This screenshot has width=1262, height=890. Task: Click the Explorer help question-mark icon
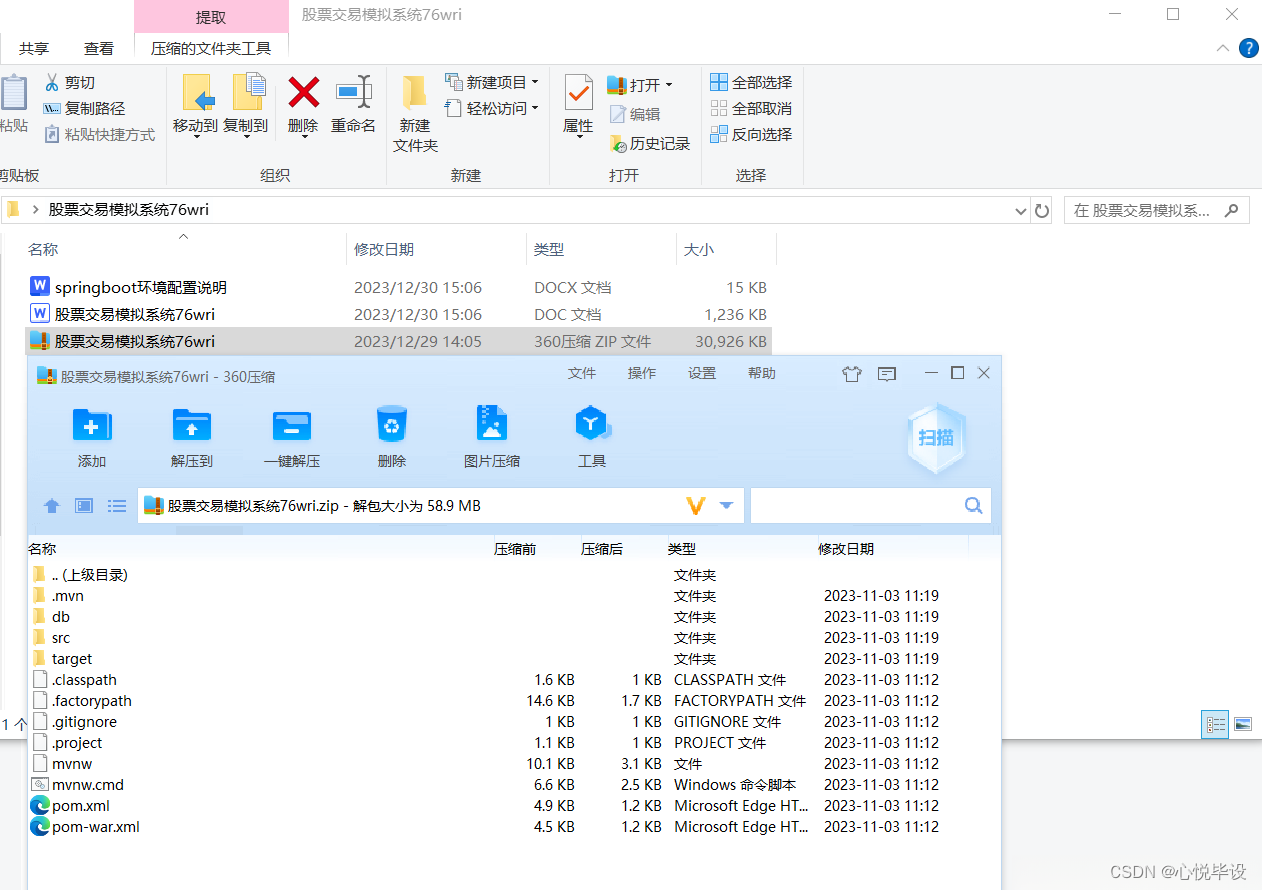coord(1248,48)
